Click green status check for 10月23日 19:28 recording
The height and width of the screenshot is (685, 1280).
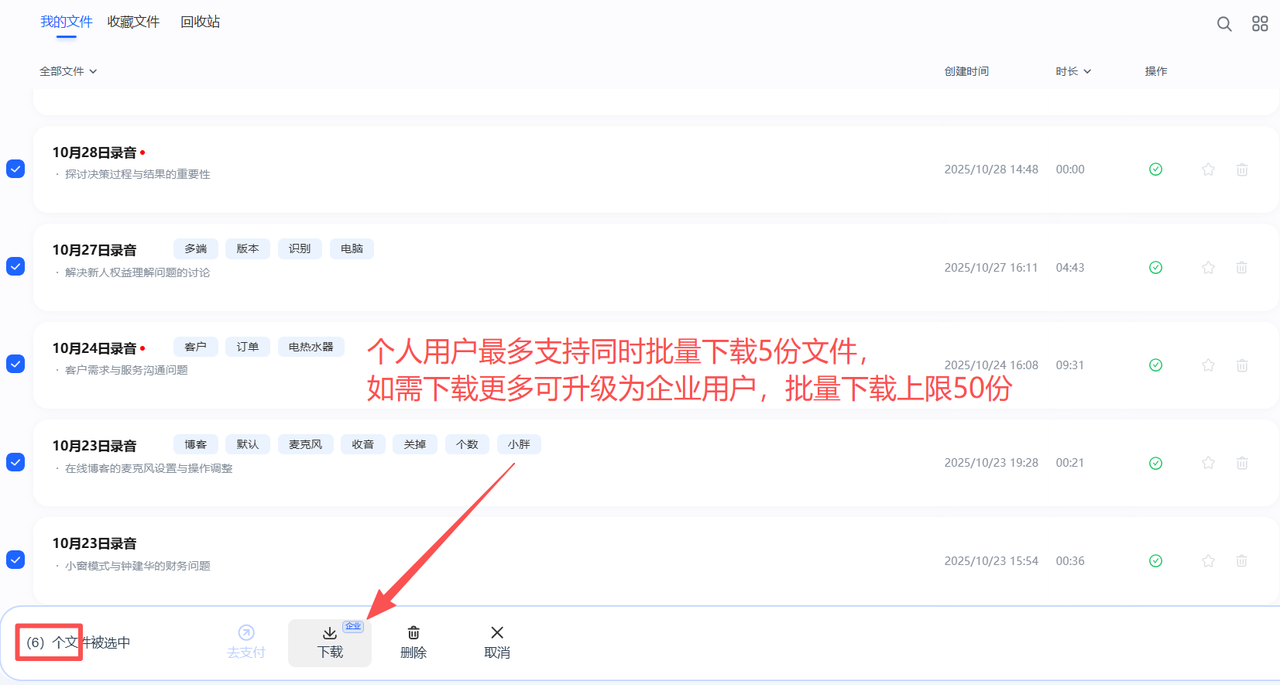(1155, 463)
